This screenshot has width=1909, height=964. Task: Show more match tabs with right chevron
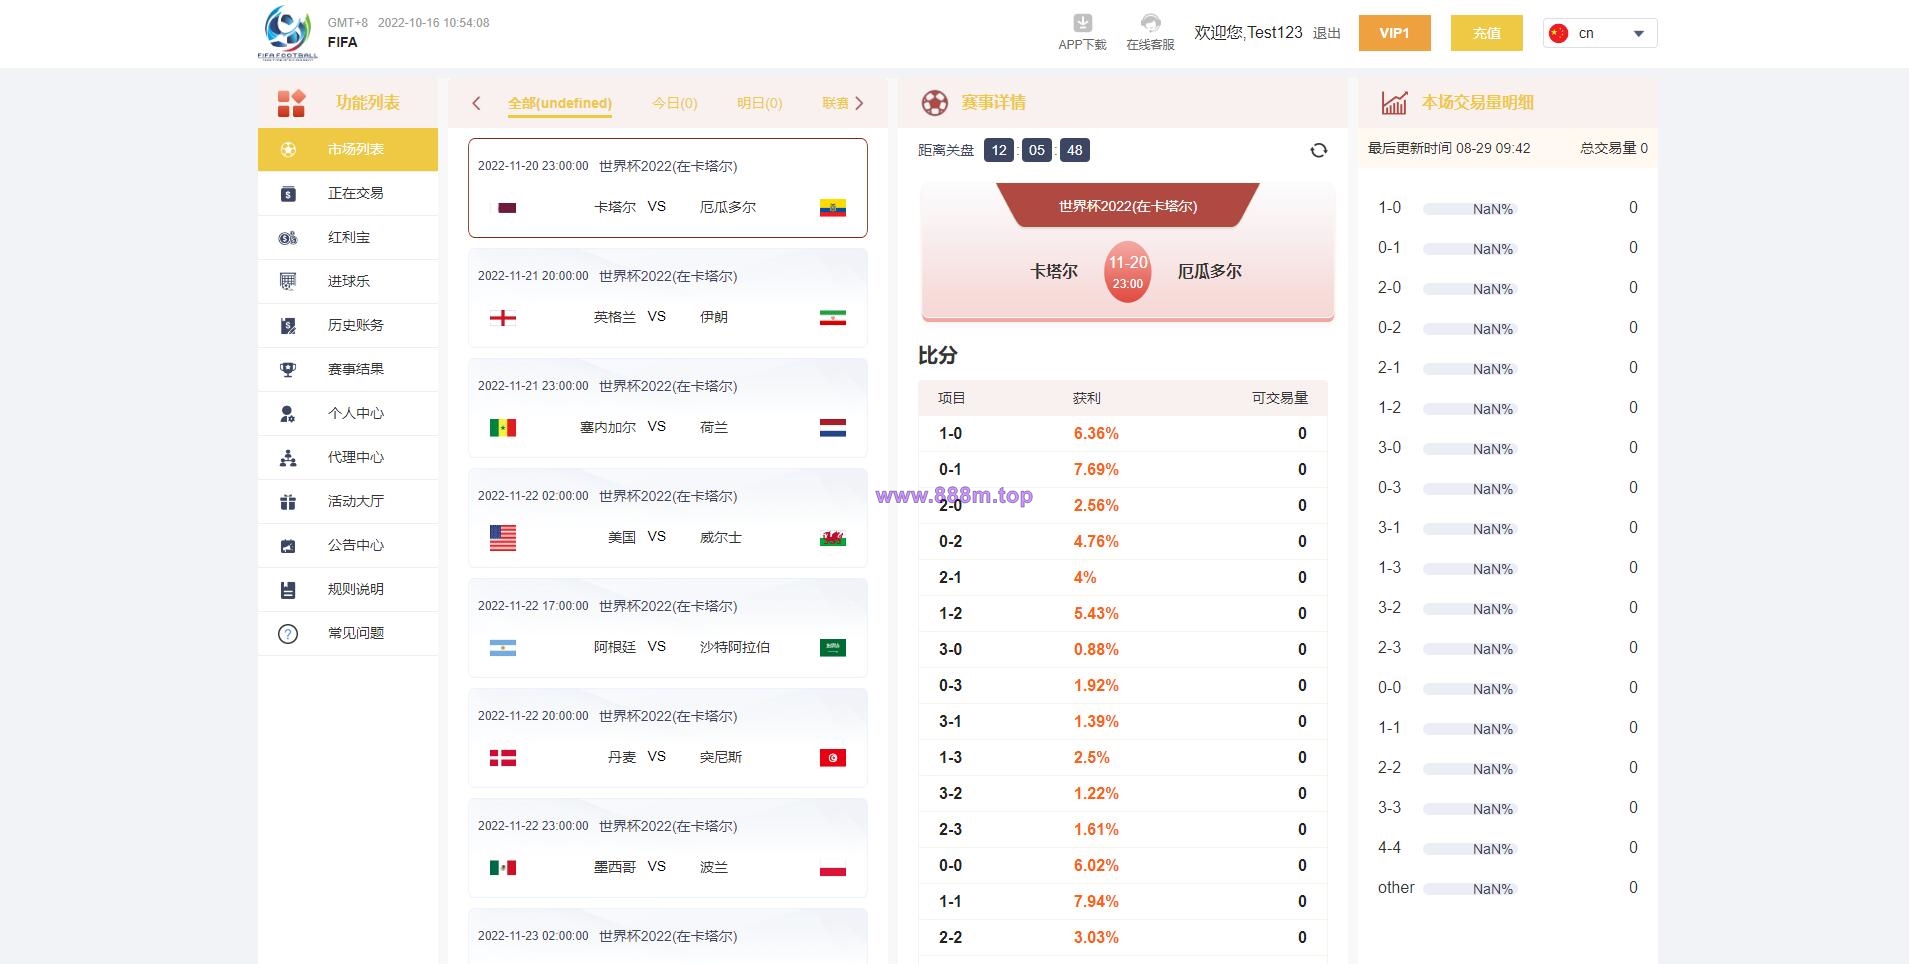(x=859, y=103)
